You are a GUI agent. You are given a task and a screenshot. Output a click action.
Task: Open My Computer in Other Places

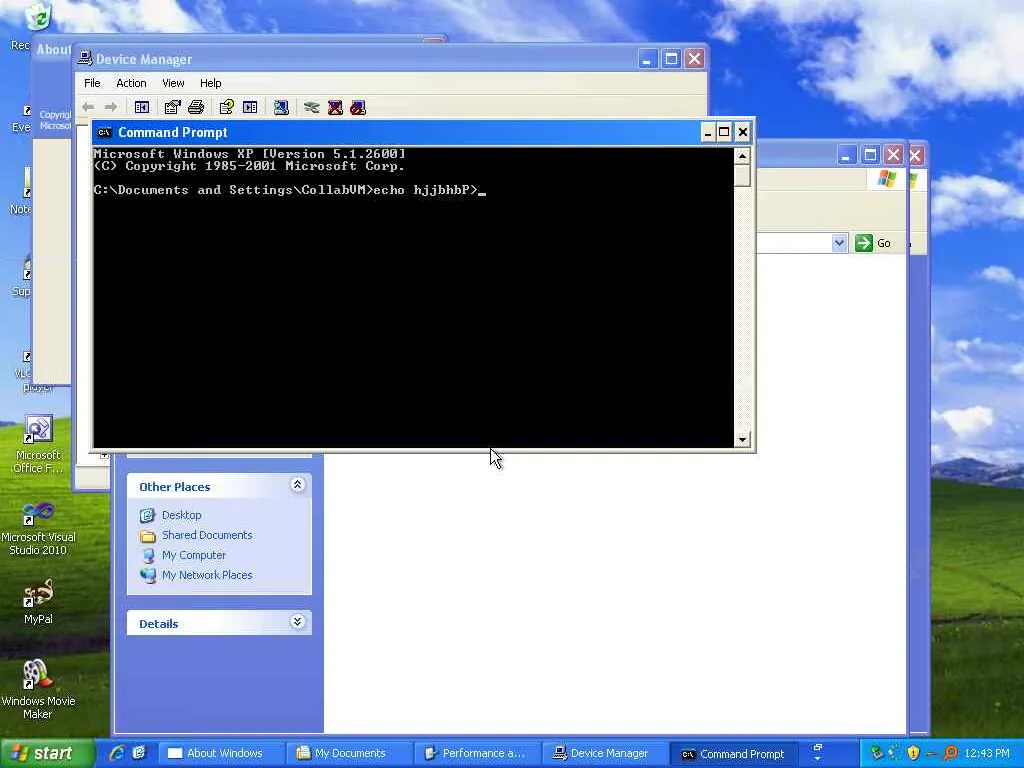[193, 555]
